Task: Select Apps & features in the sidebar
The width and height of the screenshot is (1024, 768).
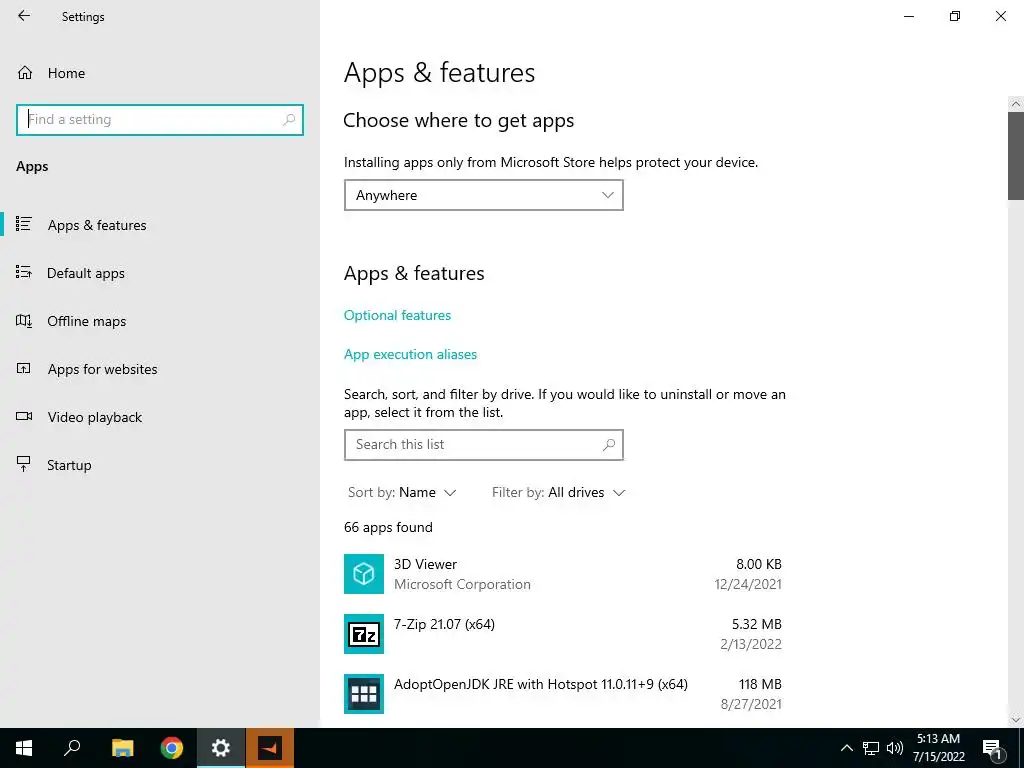Action: click(x=160, y=225)
